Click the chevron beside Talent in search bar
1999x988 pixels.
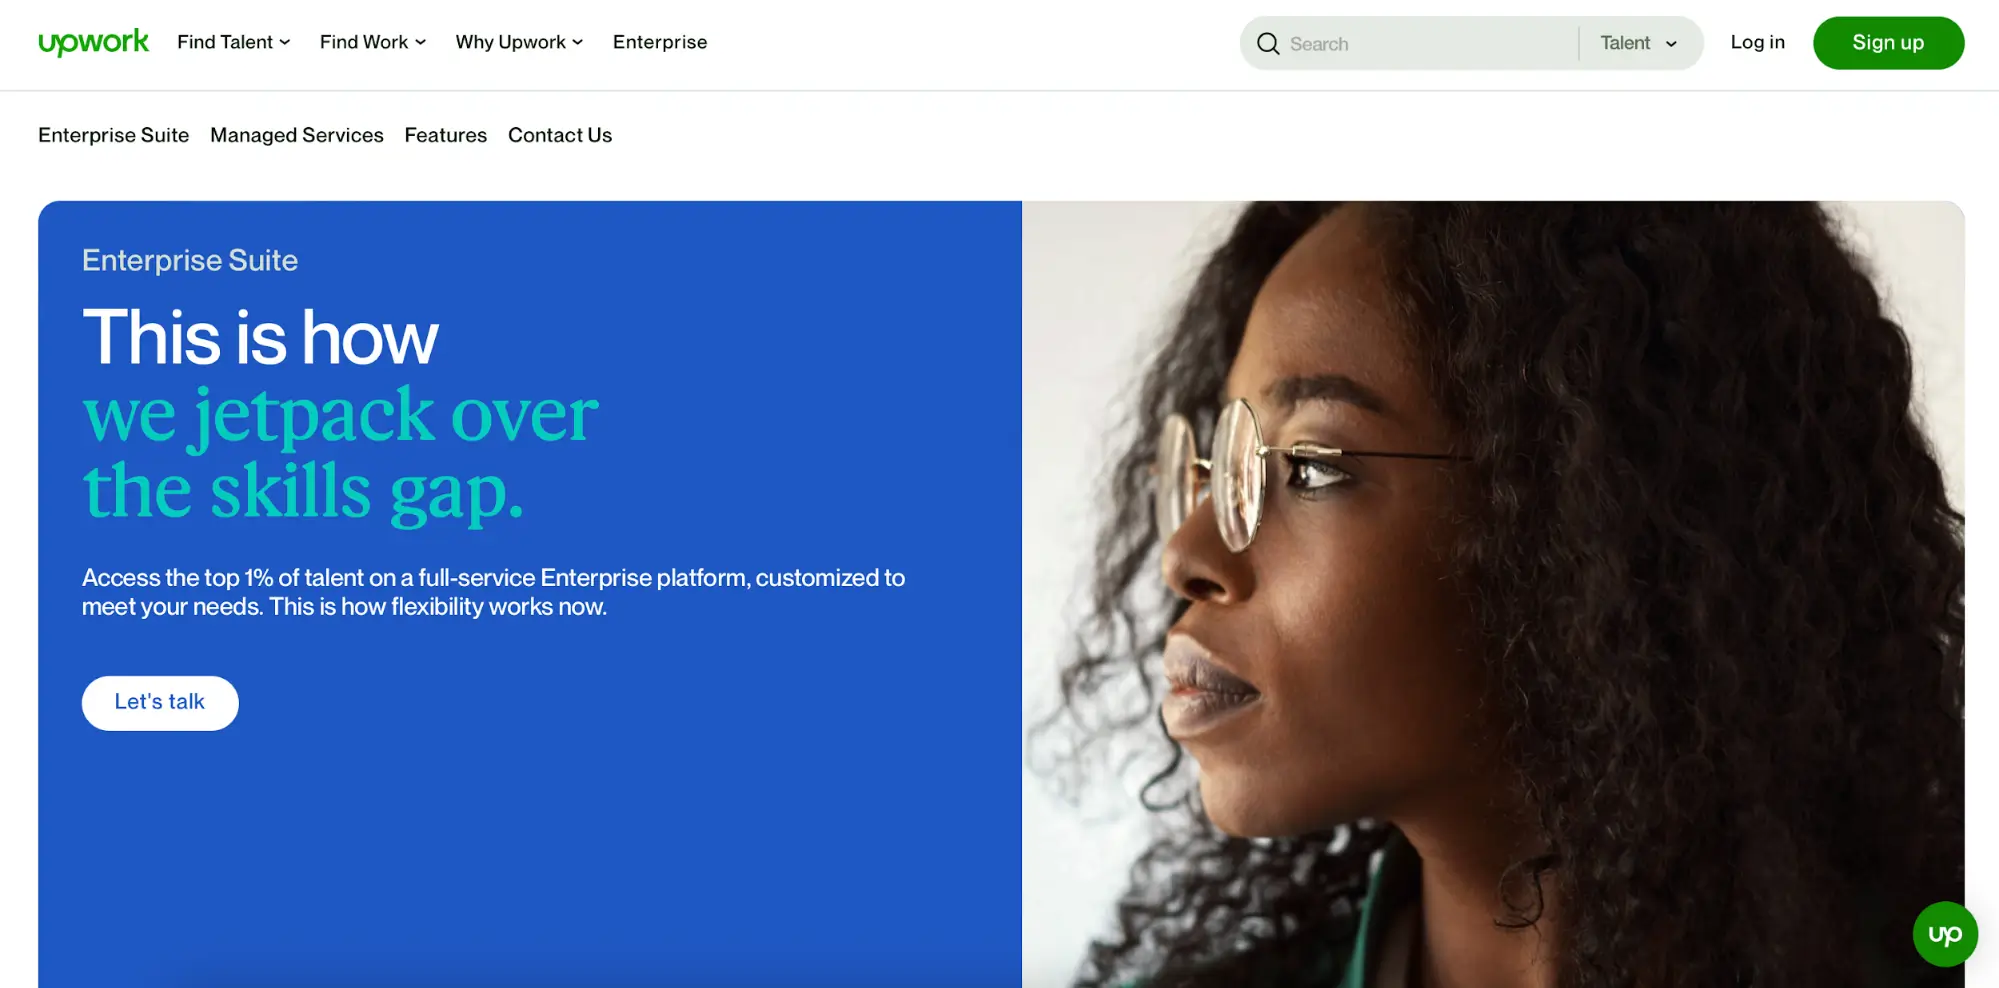(x=1671, y=44)
